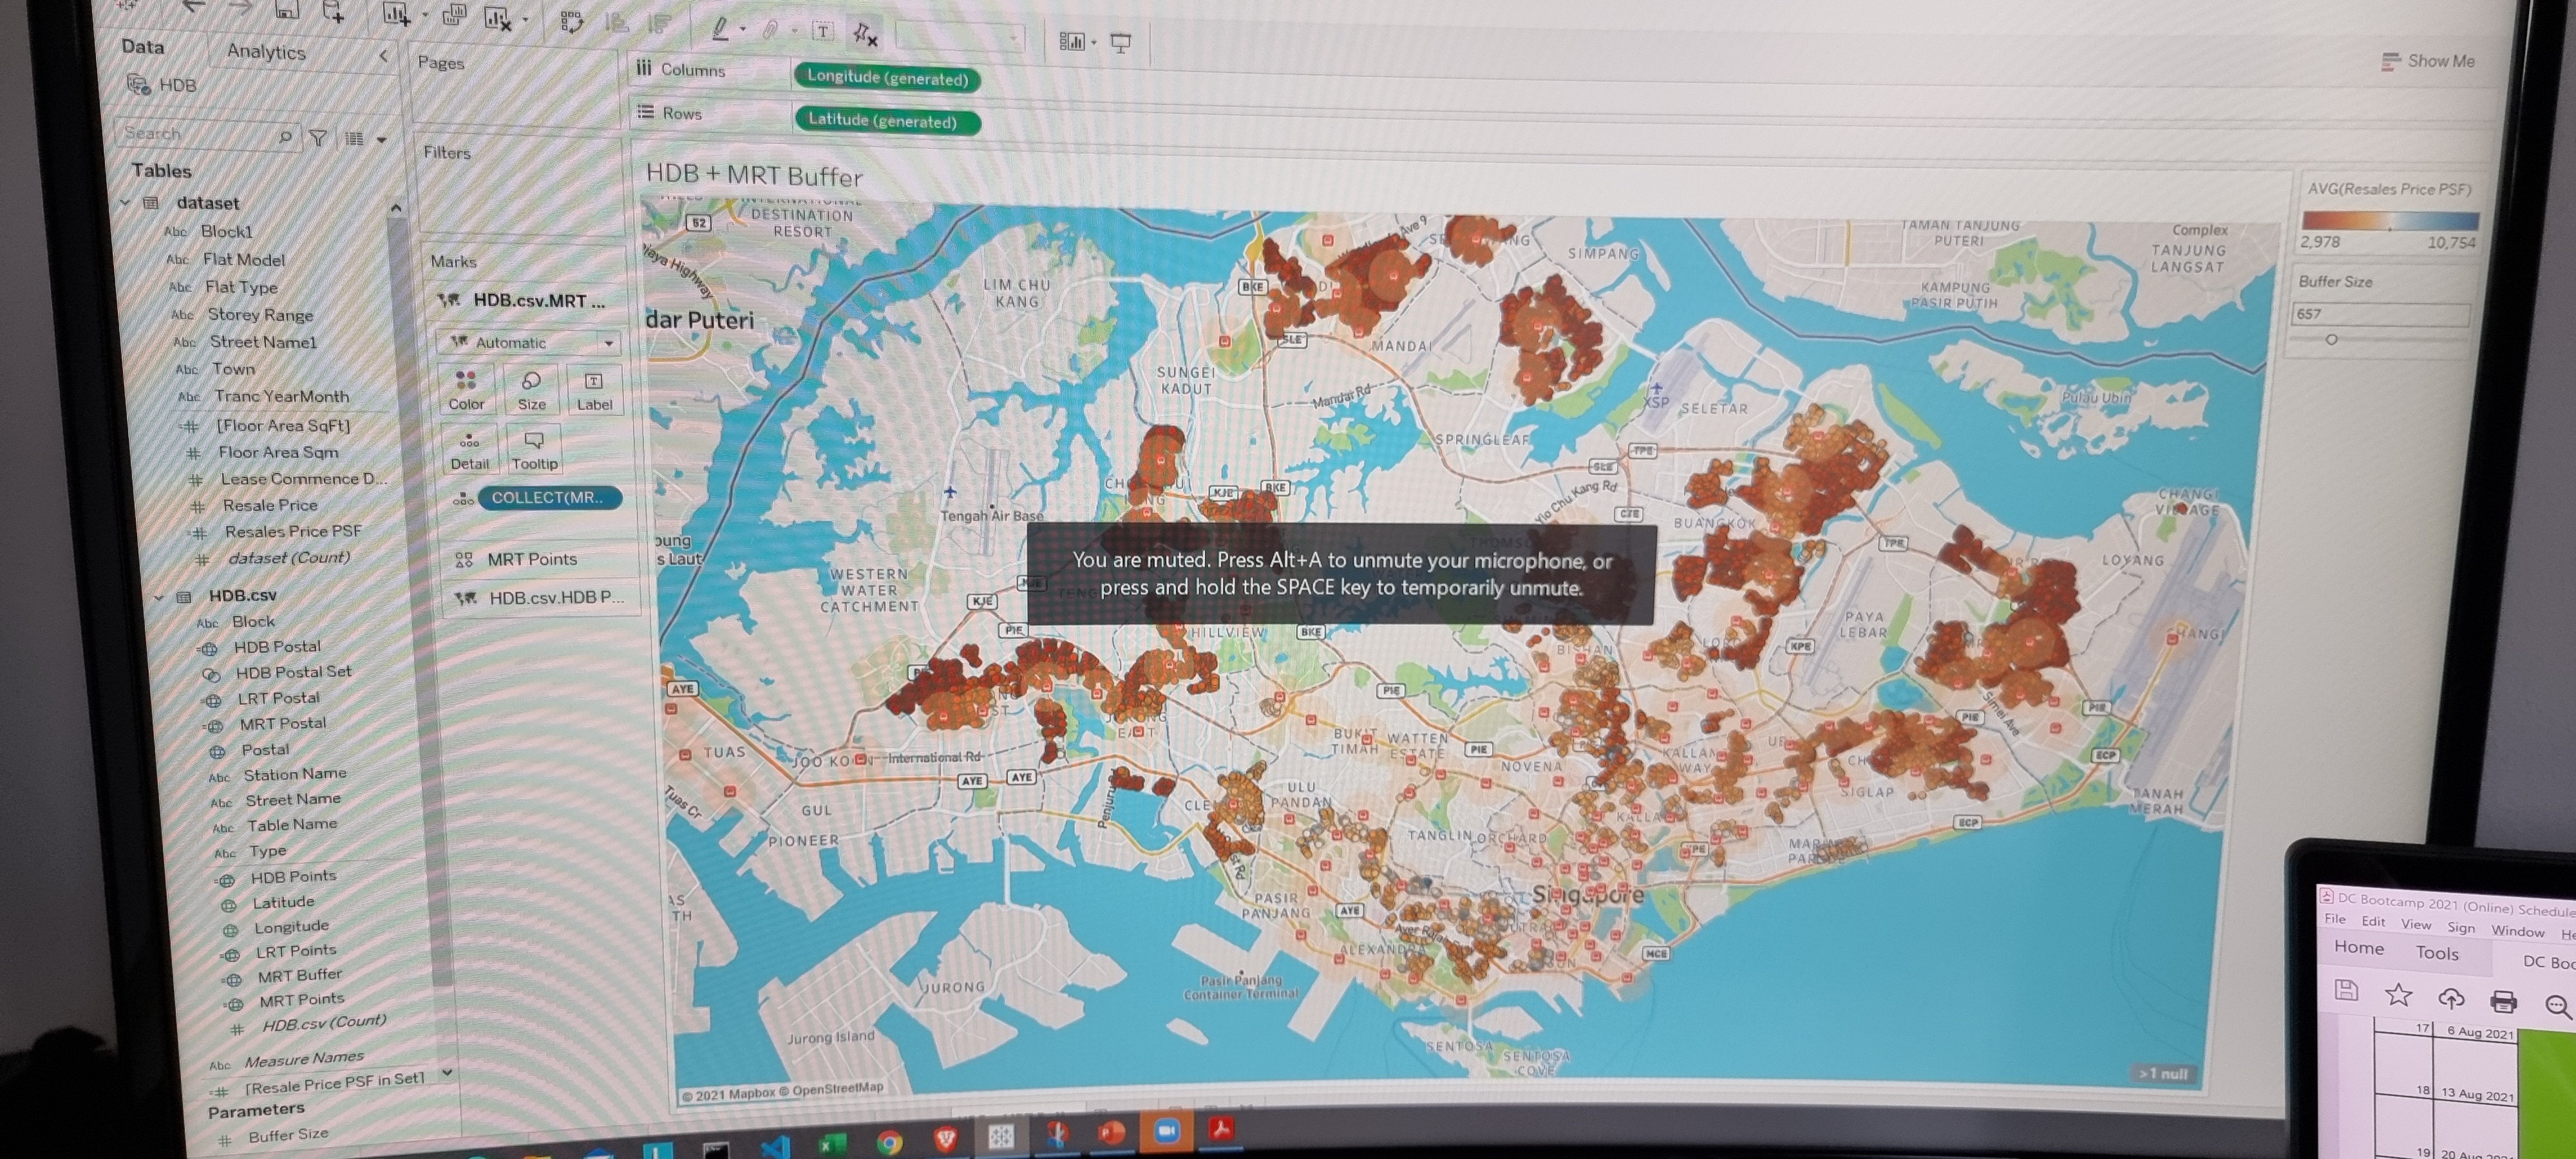Switch to the Data pane tab

click(x=143, y=46)
